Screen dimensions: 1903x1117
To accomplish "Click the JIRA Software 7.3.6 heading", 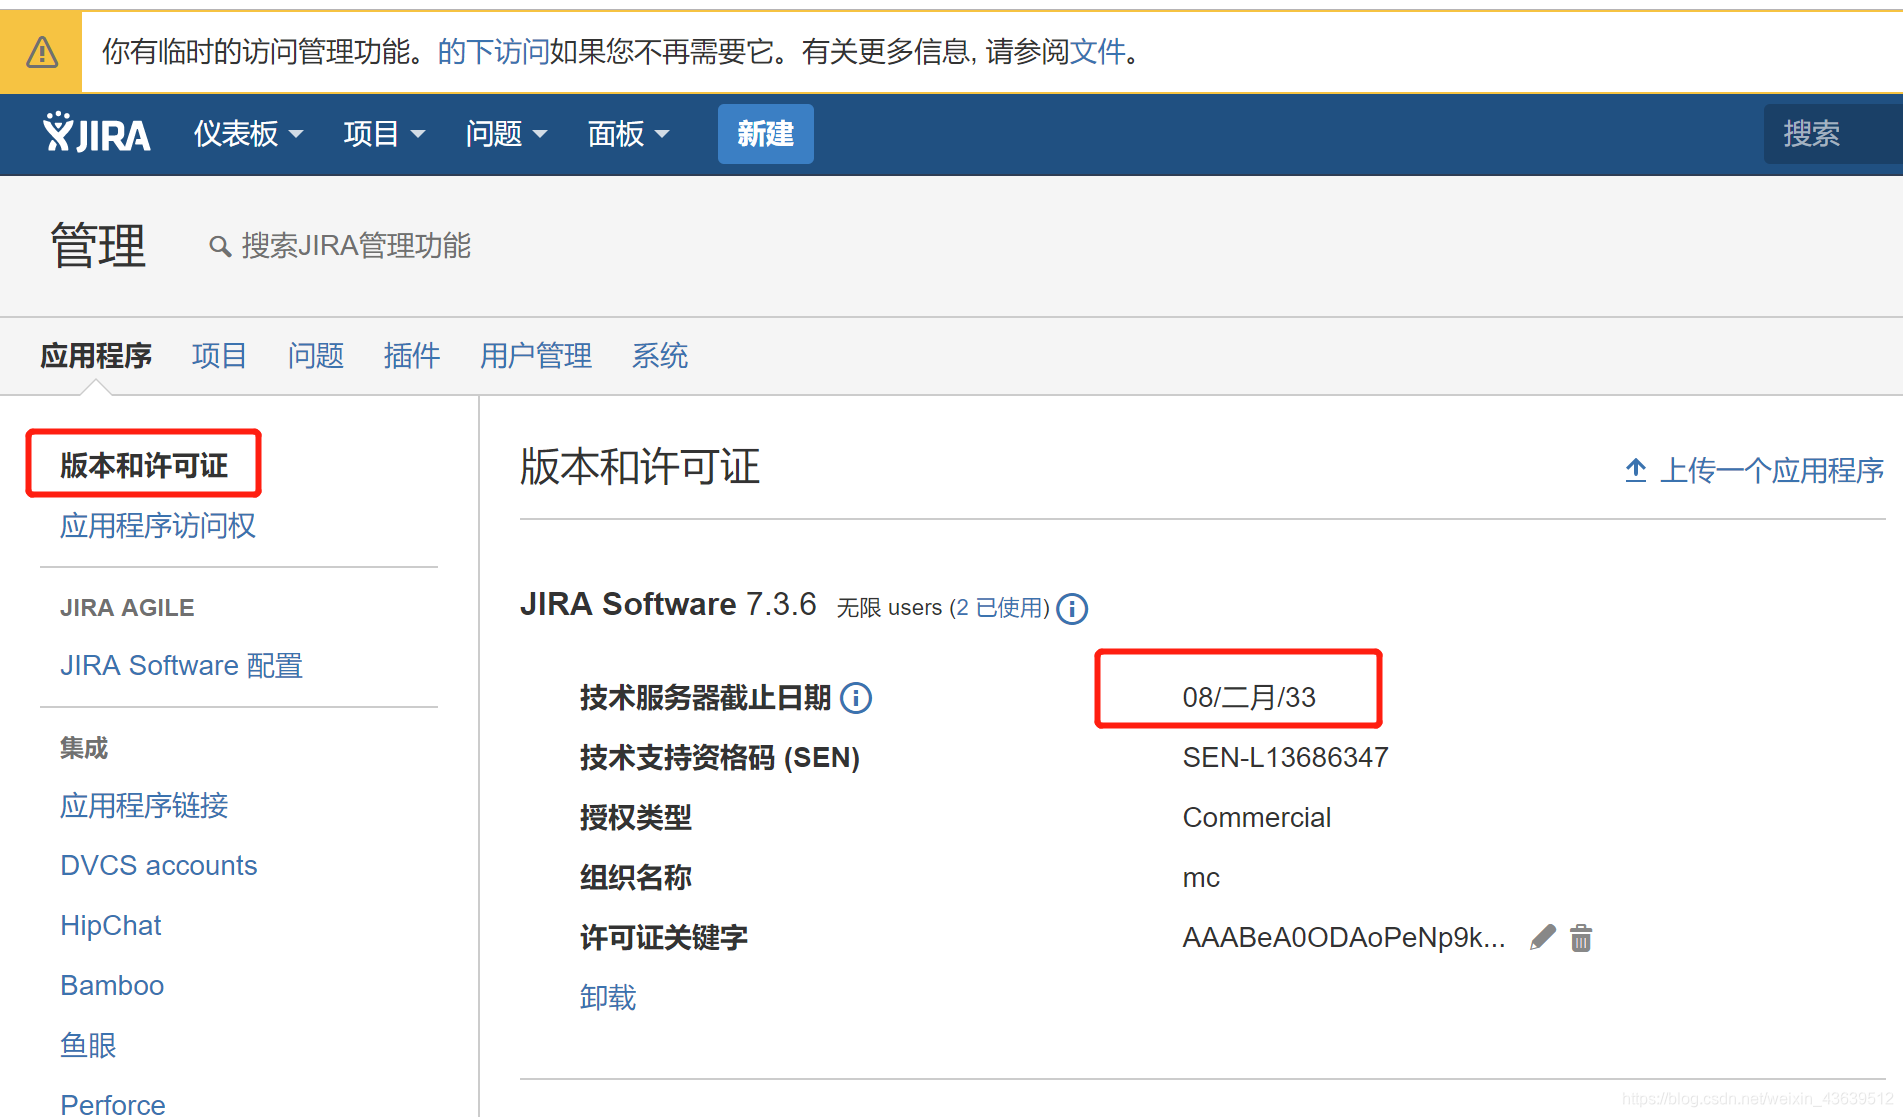I will click(x=668, y=604).
